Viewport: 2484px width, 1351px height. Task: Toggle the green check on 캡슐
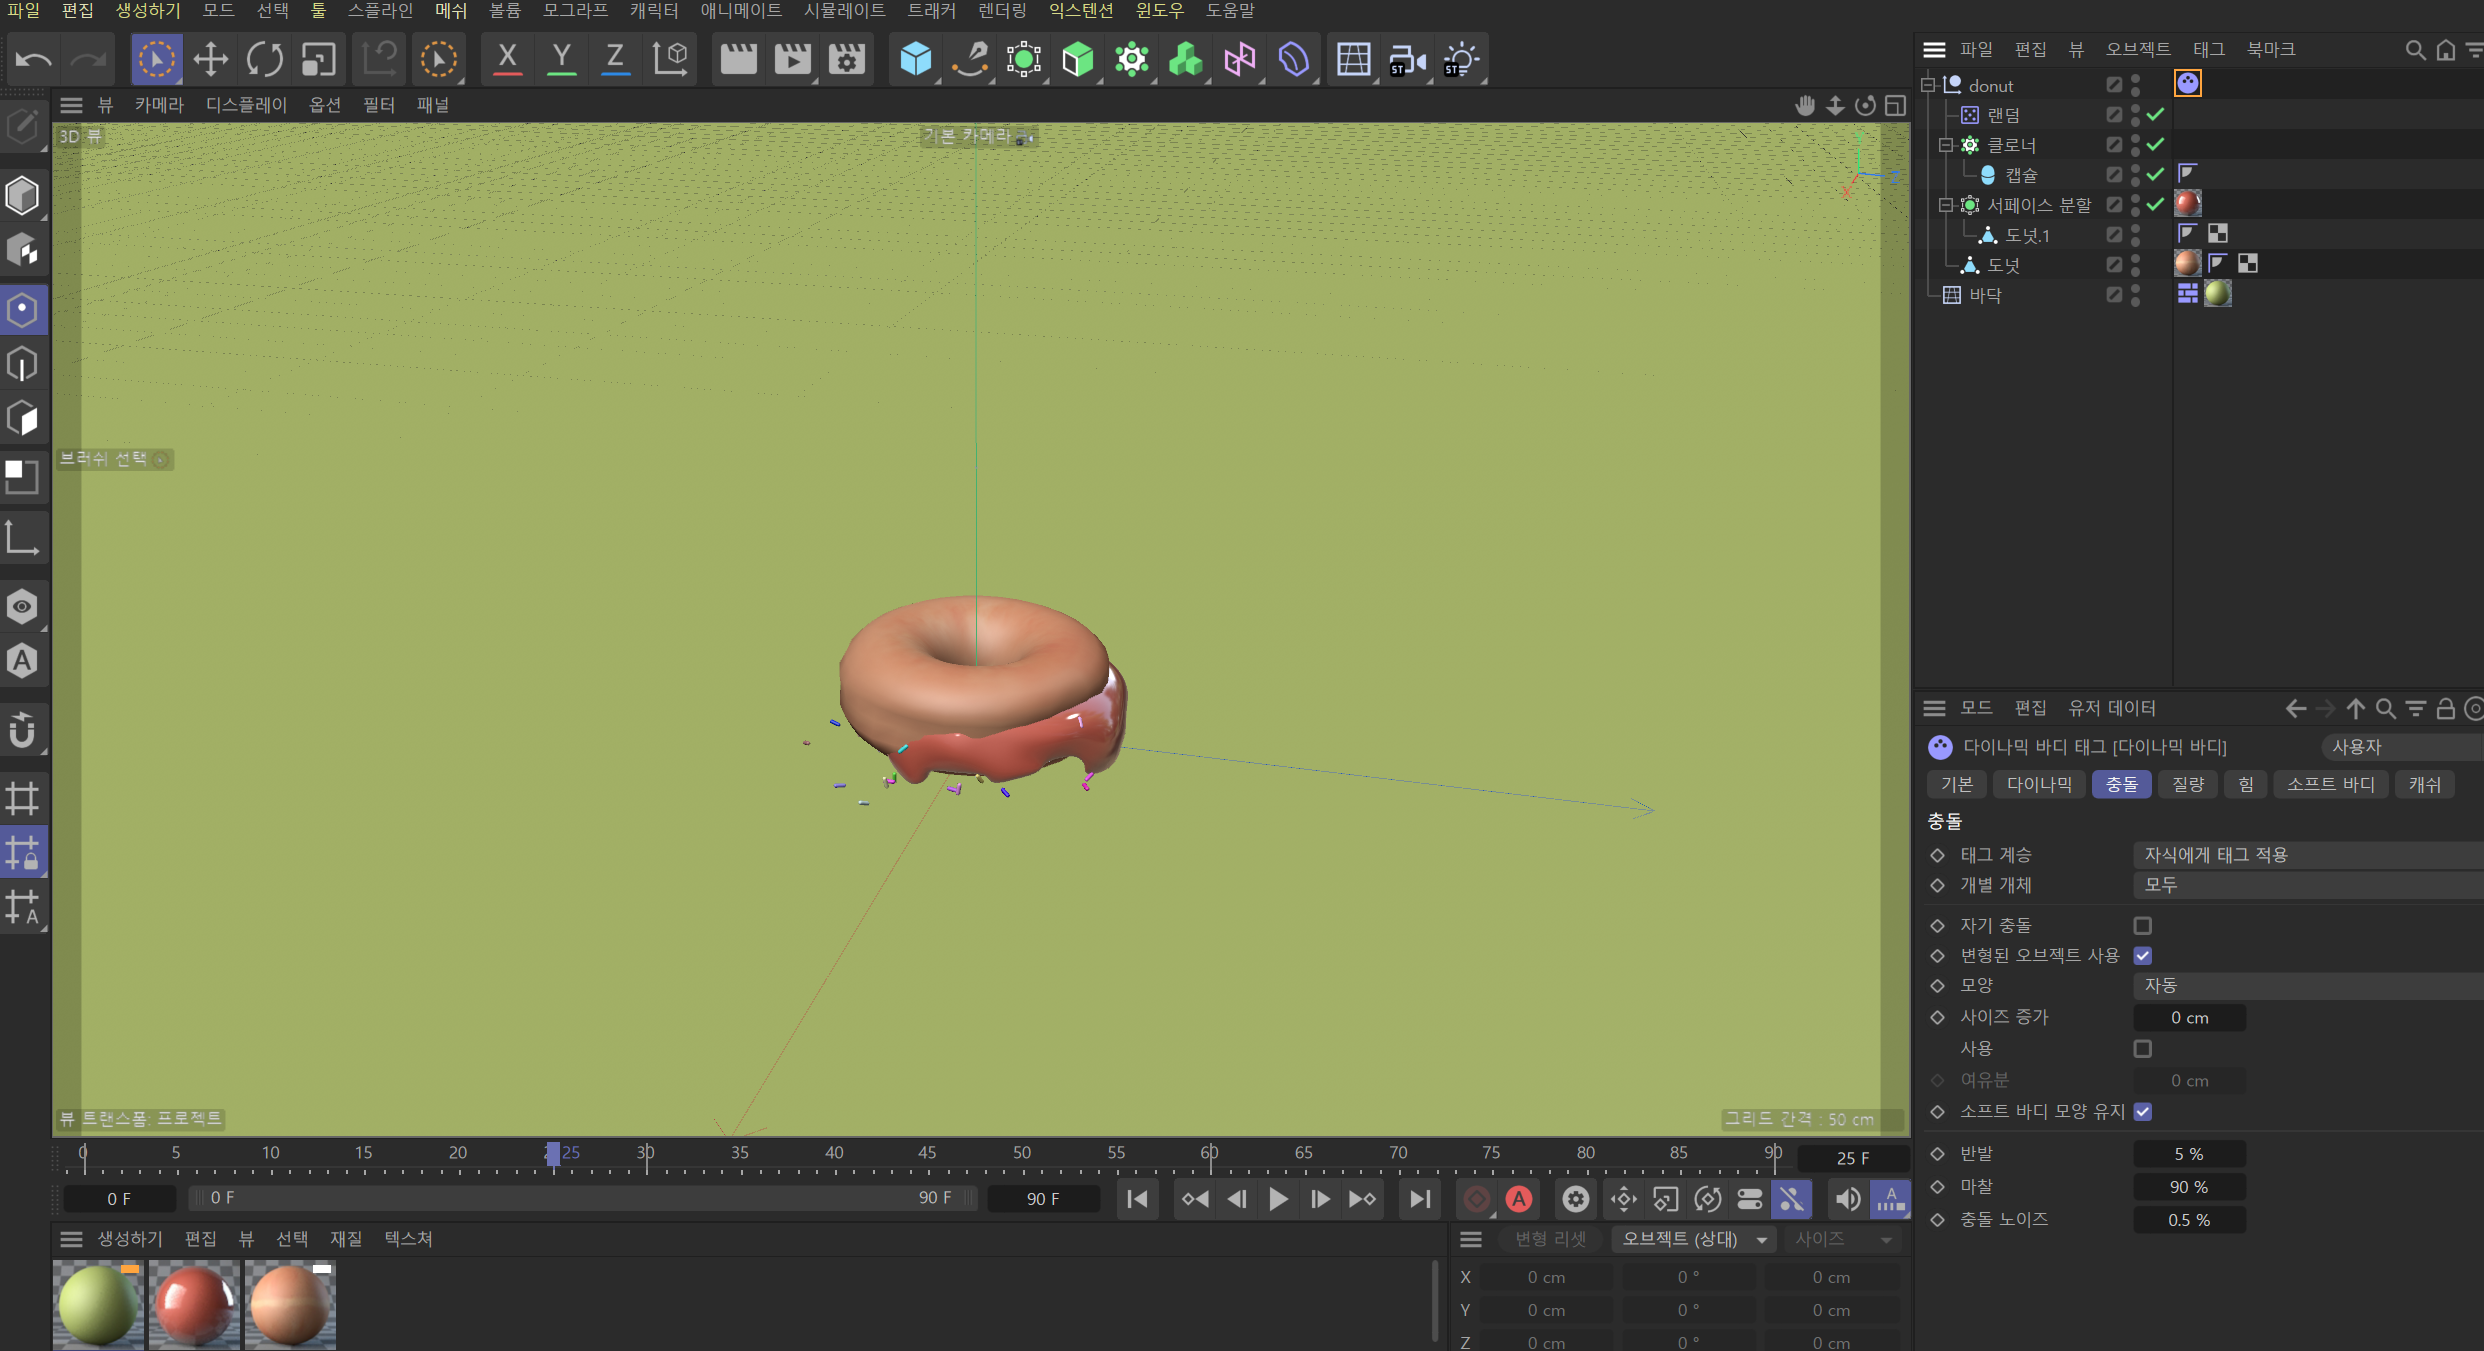[x=2155, y=174]
